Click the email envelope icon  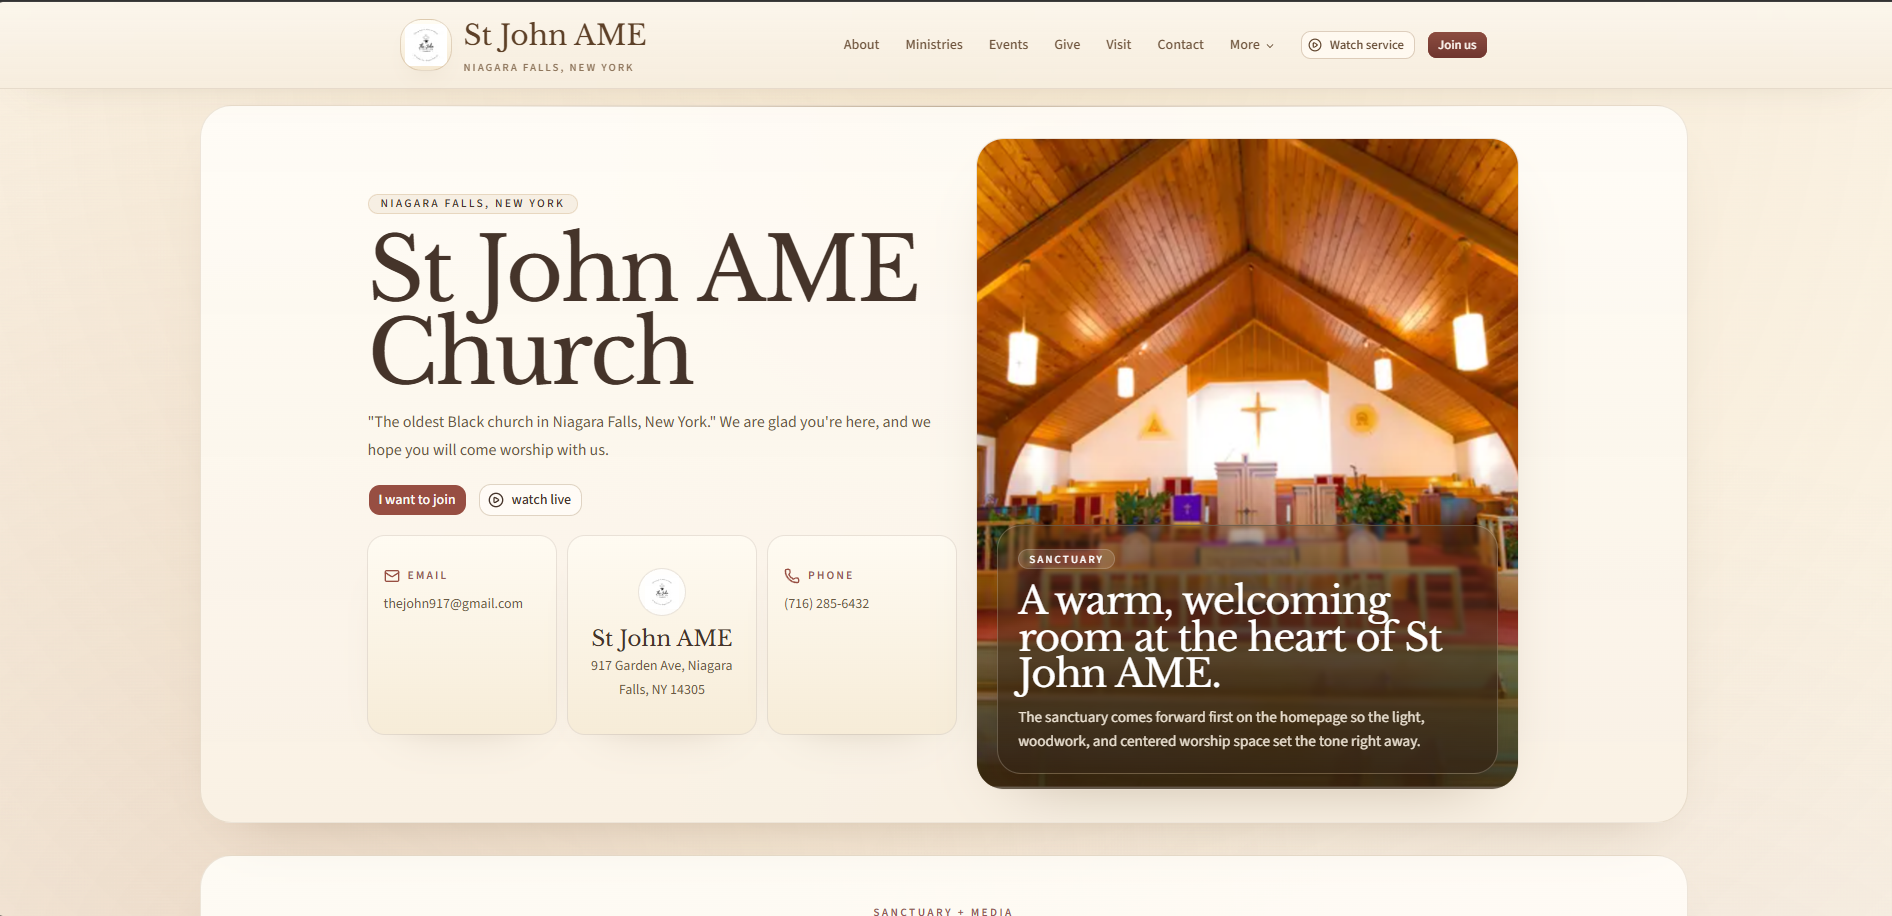point(392,575)
